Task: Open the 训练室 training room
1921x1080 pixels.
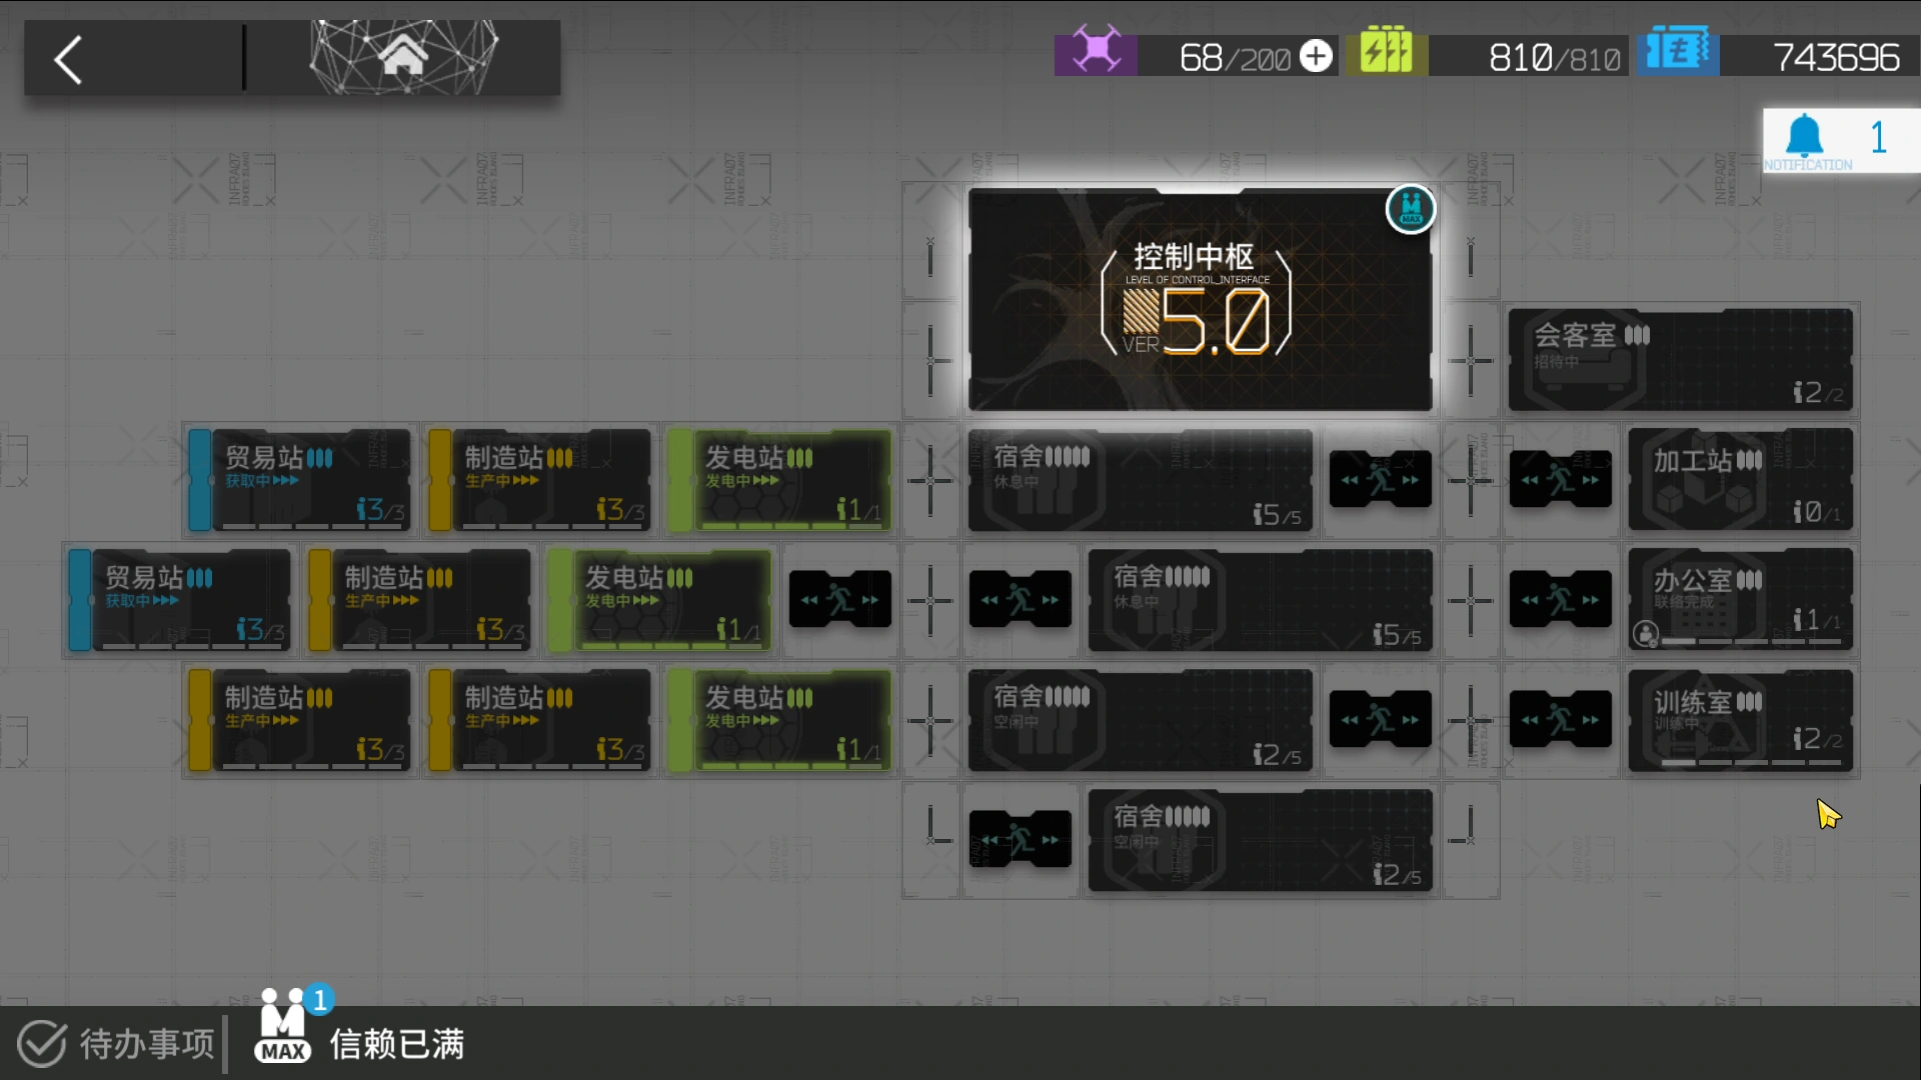Action: tap(1740, 720)
